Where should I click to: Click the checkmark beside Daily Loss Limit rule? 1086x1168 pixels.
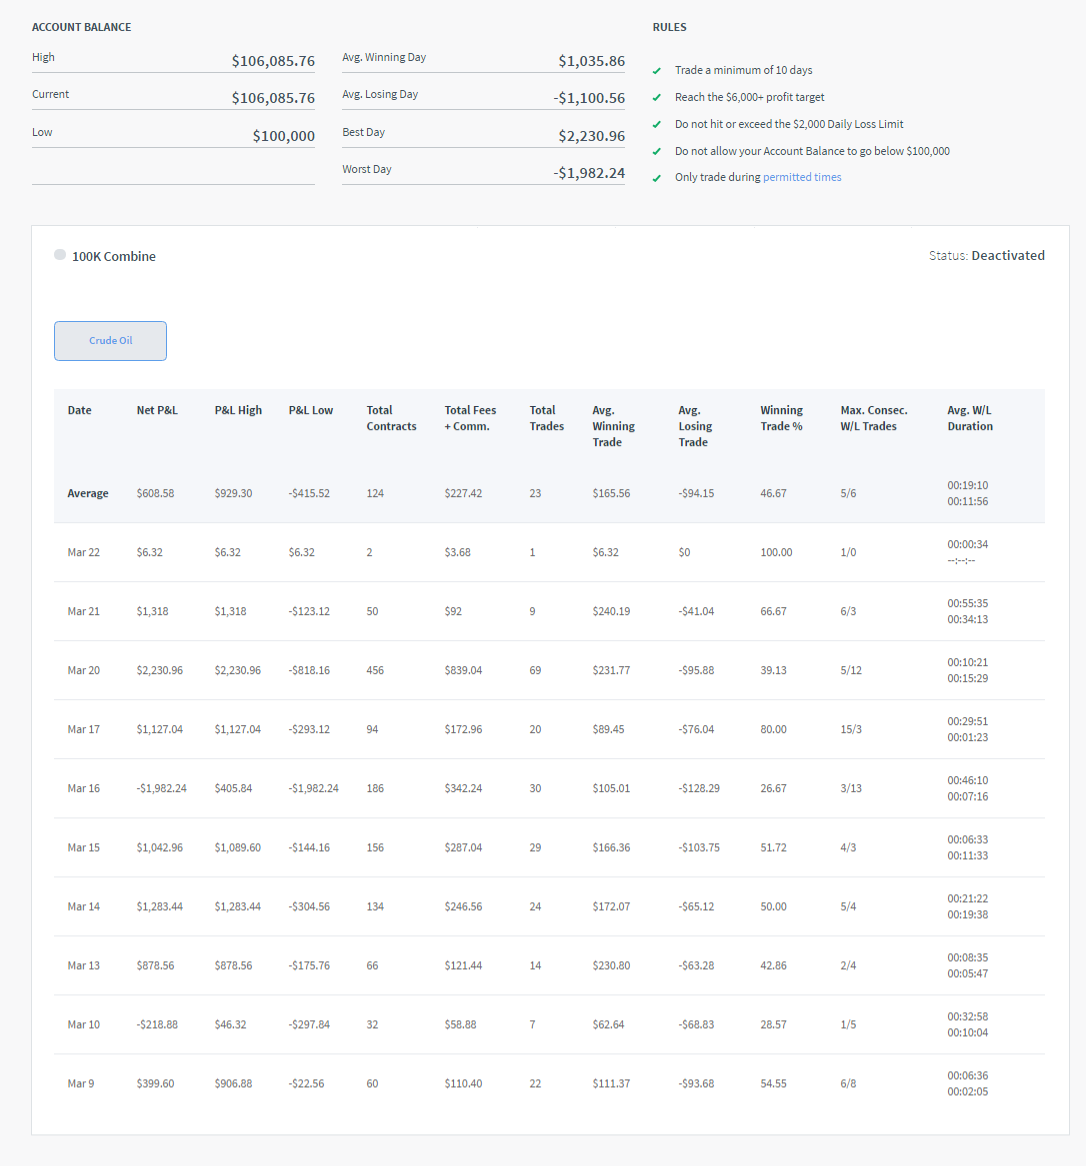click(657, 125)
